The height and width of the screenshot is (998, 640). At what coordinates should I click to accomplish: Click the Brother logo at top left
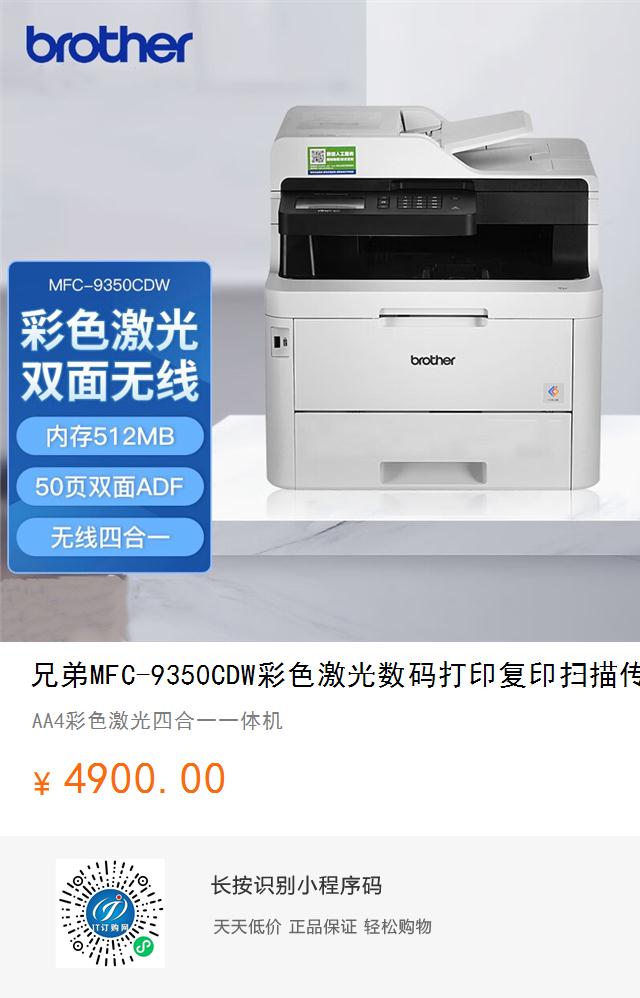[109, 45]
